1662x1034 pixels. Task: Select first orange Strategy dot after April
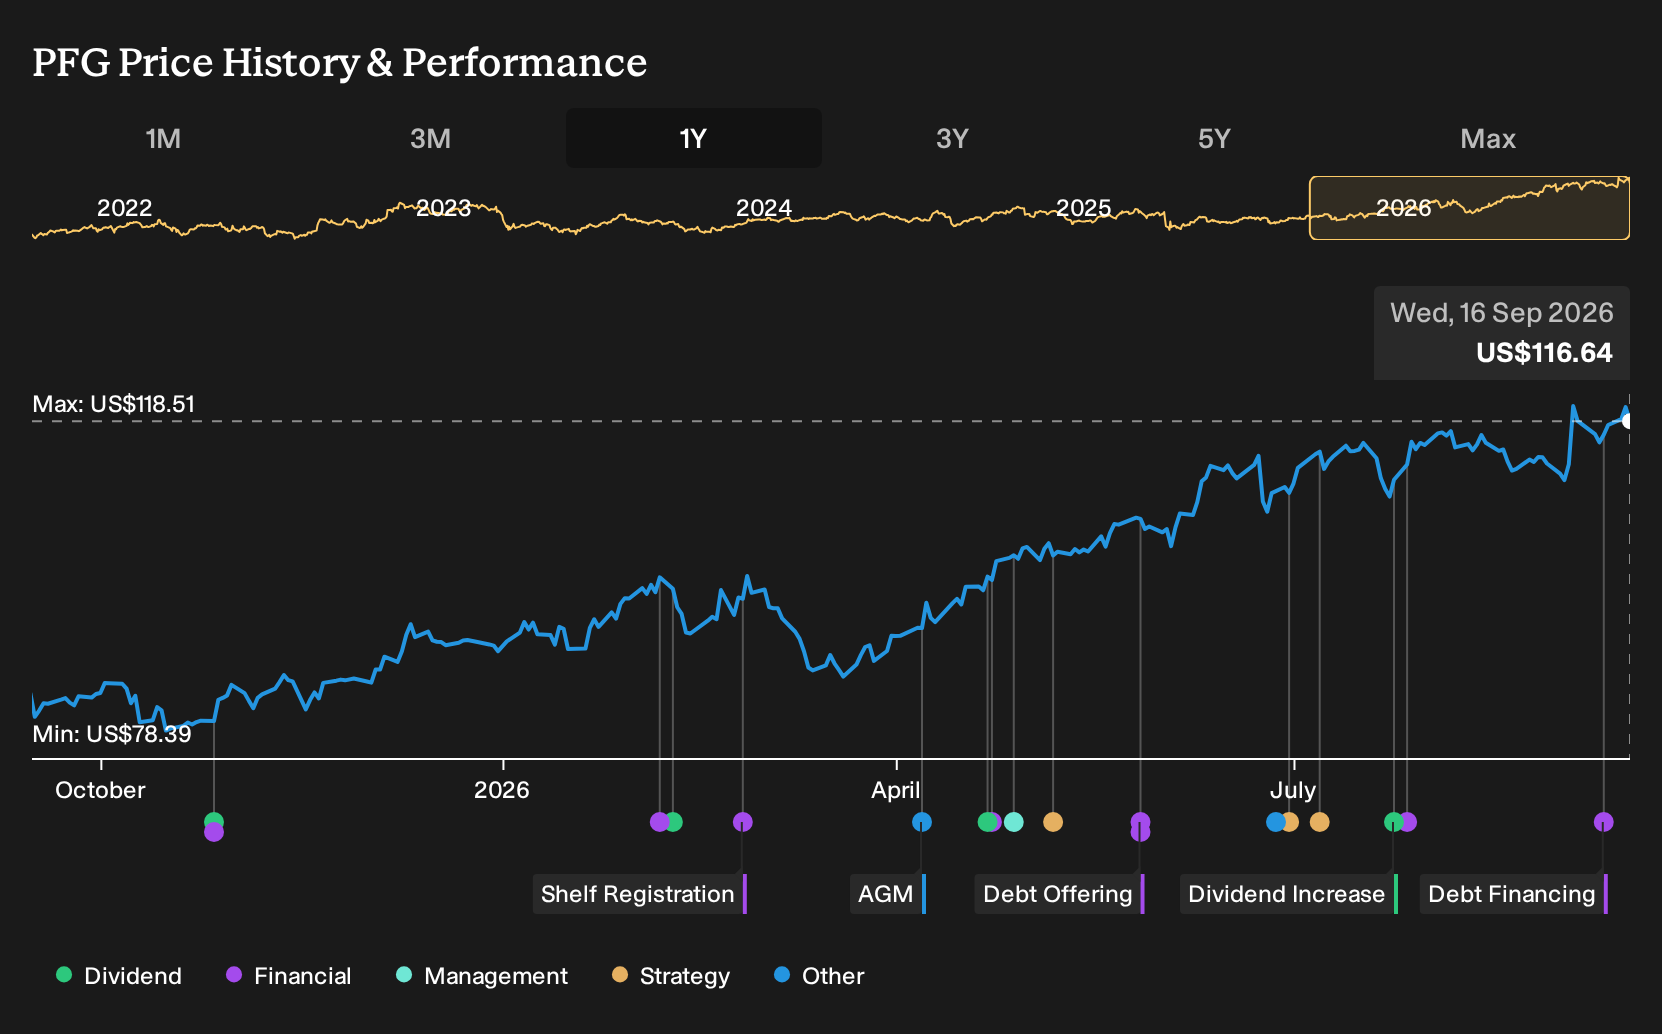[1053, 822]
